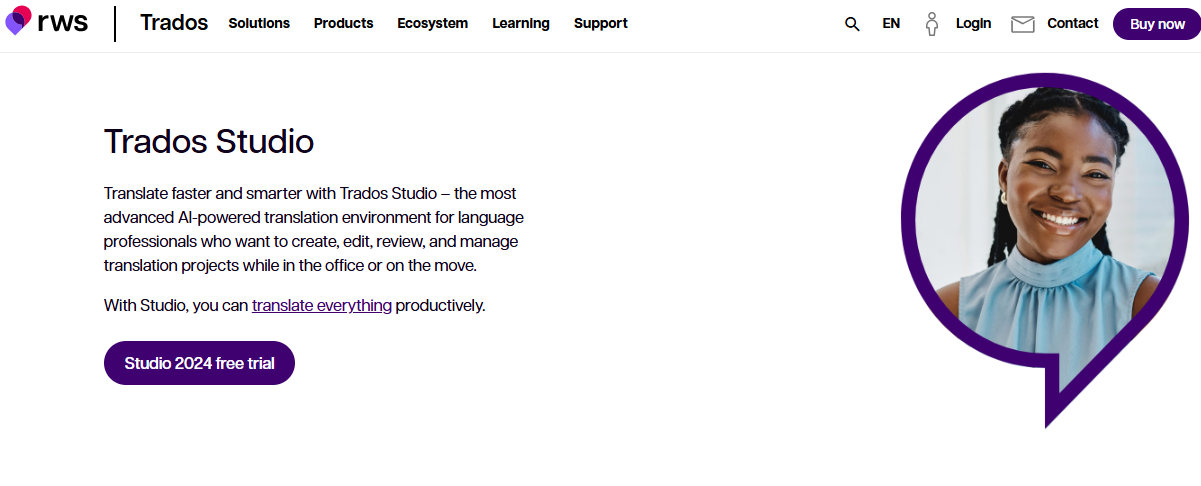Image resolution: width=1201 pixels, height=486 pixels.
Task: Start the Studio 2024 free trial
Action: click(x=199, y=363)
